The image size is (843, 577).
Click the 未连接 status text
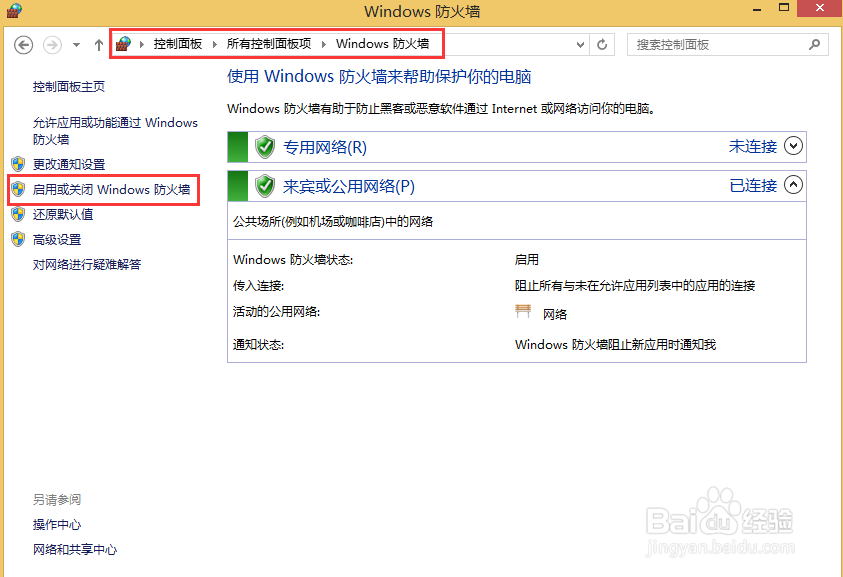[x=753, y=146]
